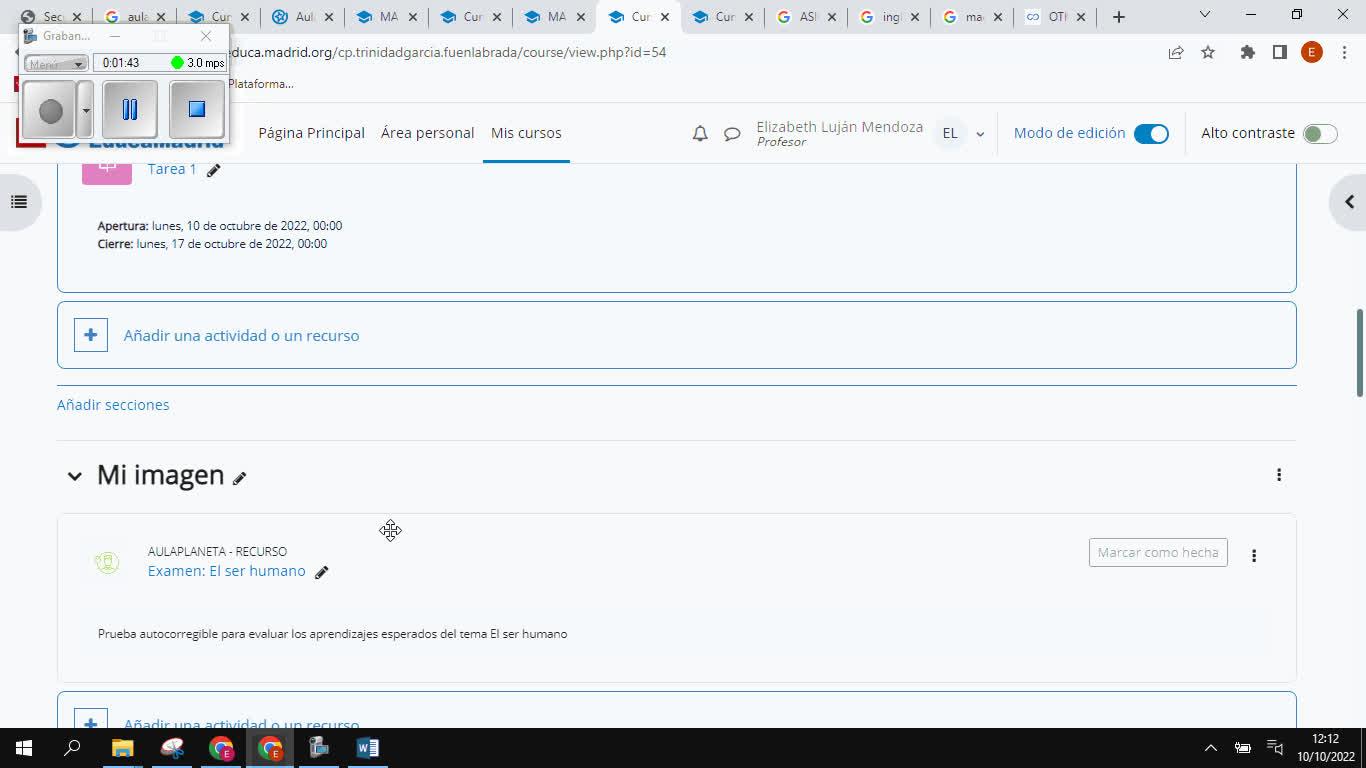Stop the screen recording

[x=197, y=109]
